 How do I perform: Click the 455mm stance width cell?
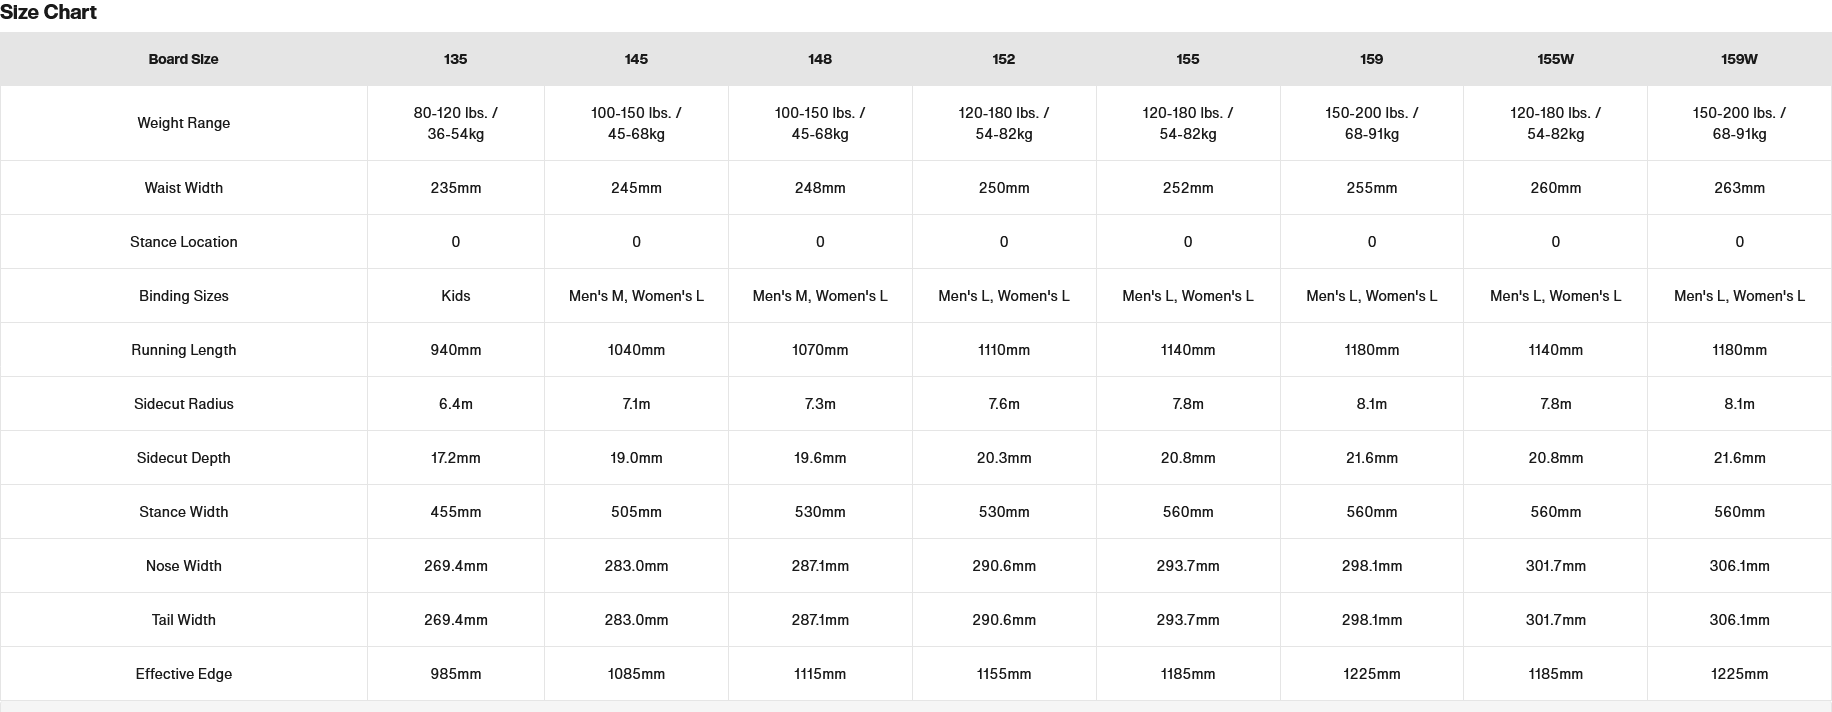(455, 512)
